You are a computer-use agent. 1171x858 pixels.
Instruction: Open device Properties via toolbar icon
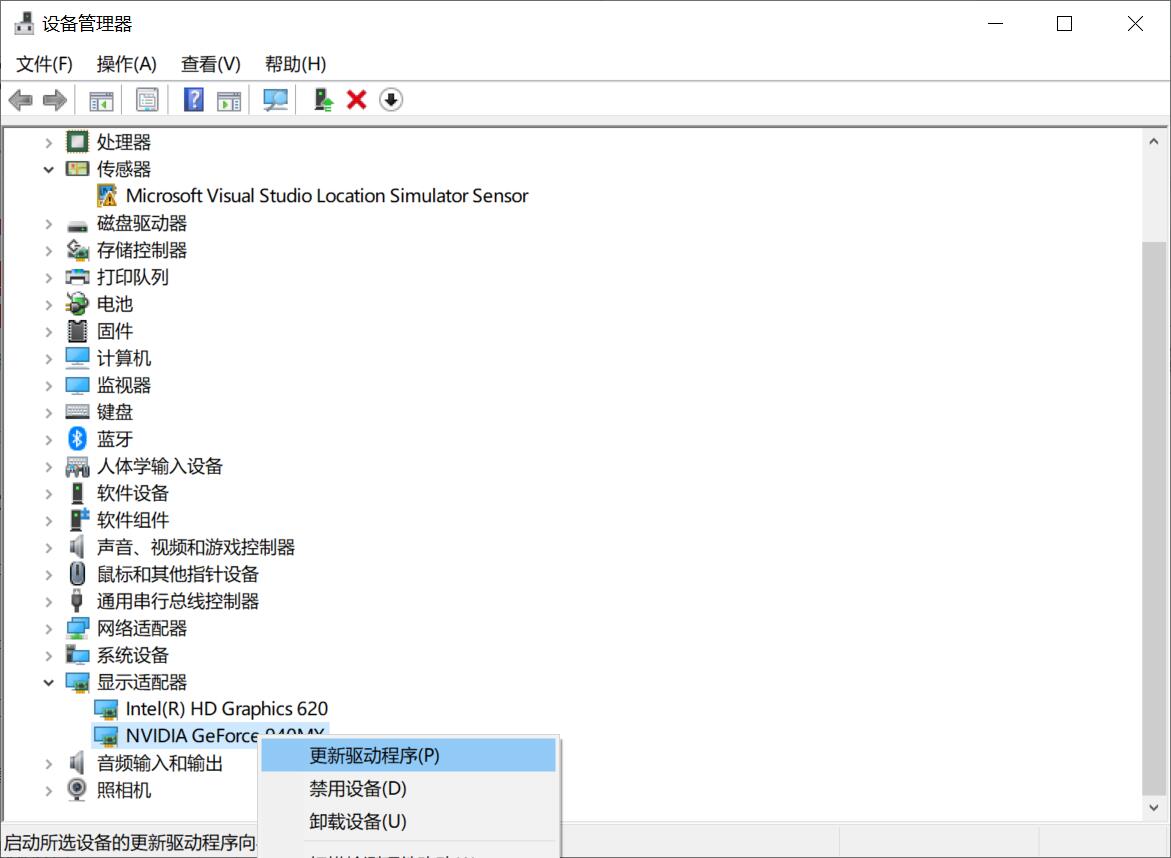click(146, 99)
